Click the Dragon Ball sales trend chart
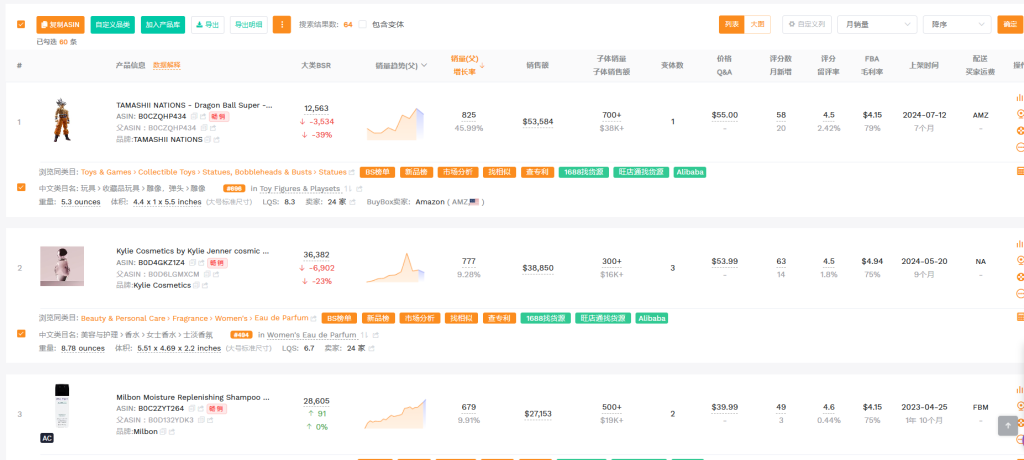Screen dimensions: 1024x460 coord(395,122)
